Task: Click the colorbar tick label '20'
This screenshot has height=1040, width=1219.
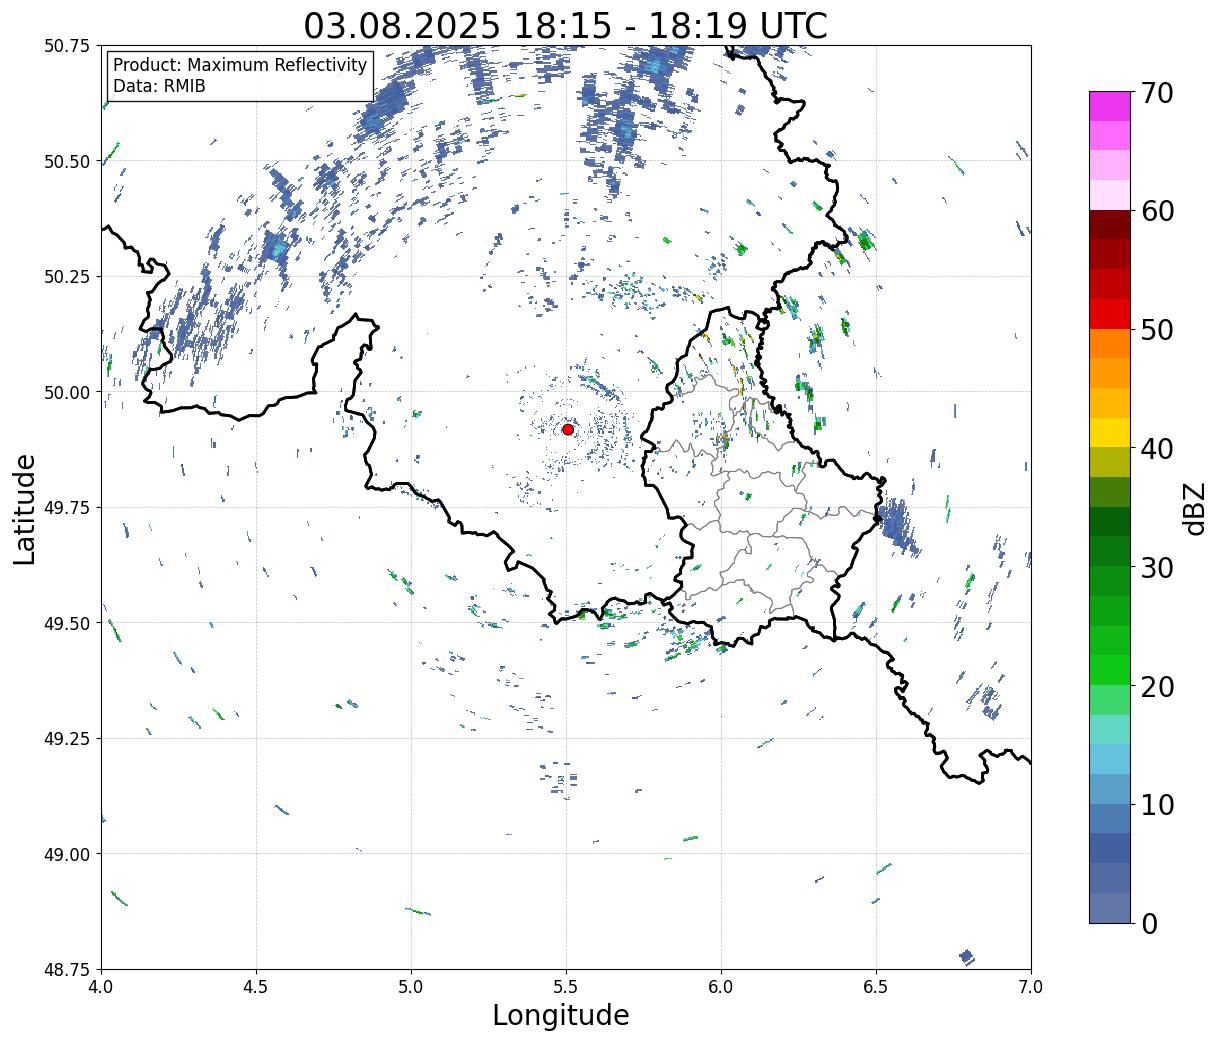Action: pyautogui.click(x=1156, y=686)
